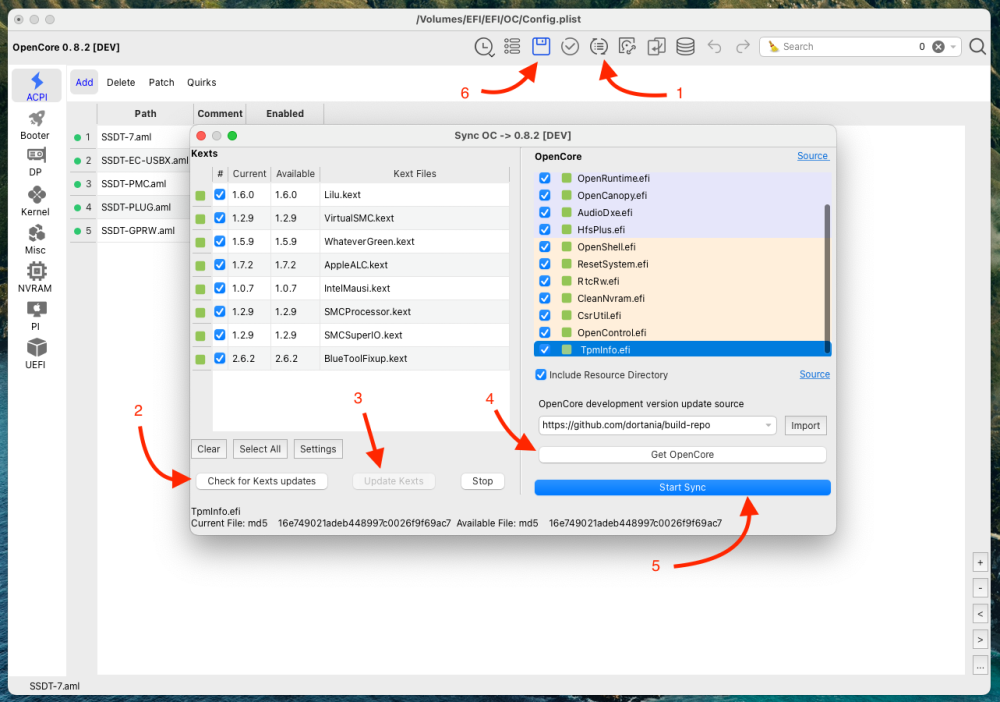
Task: Open the Misc section in the sidebar
Action: 35,238
